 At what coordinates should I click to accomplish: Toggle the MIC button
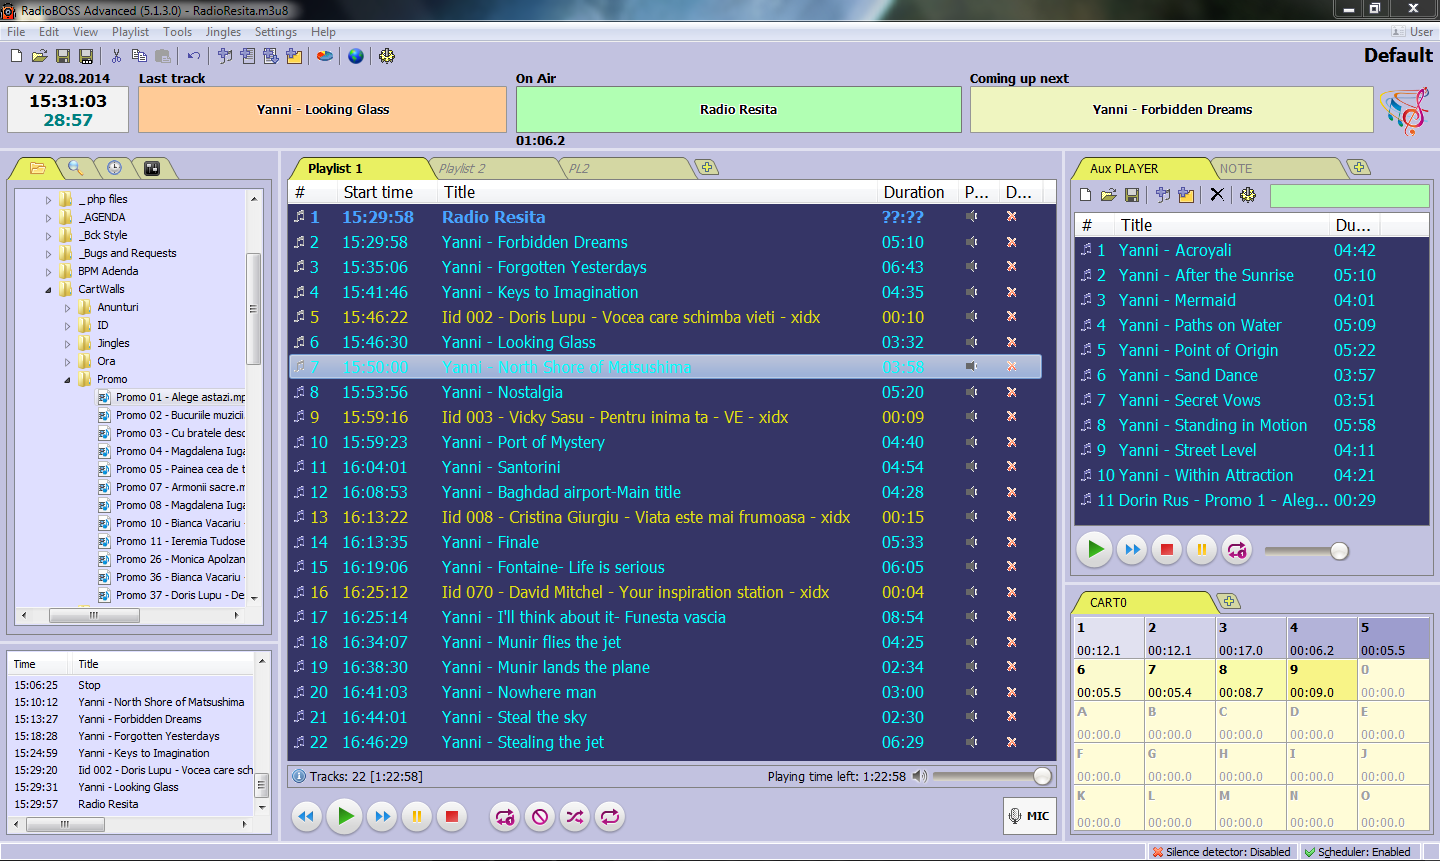tap(1029, 816)
